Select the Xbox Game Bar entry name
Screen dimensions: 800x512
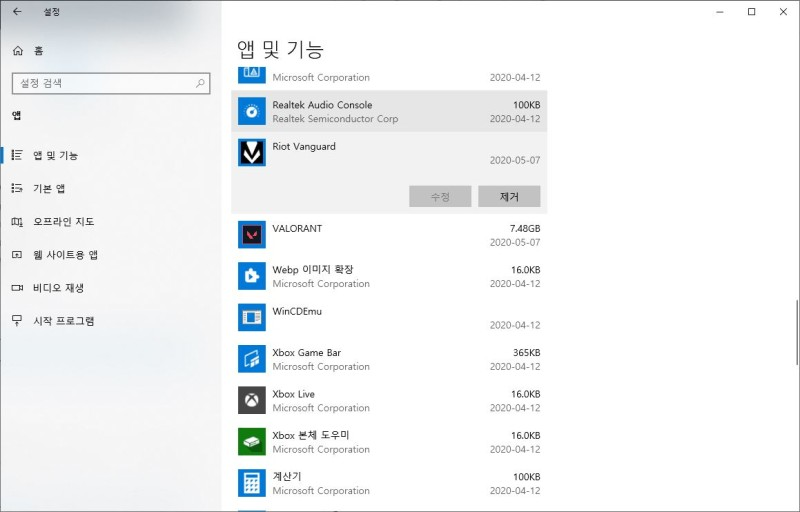tap(307, 352)
